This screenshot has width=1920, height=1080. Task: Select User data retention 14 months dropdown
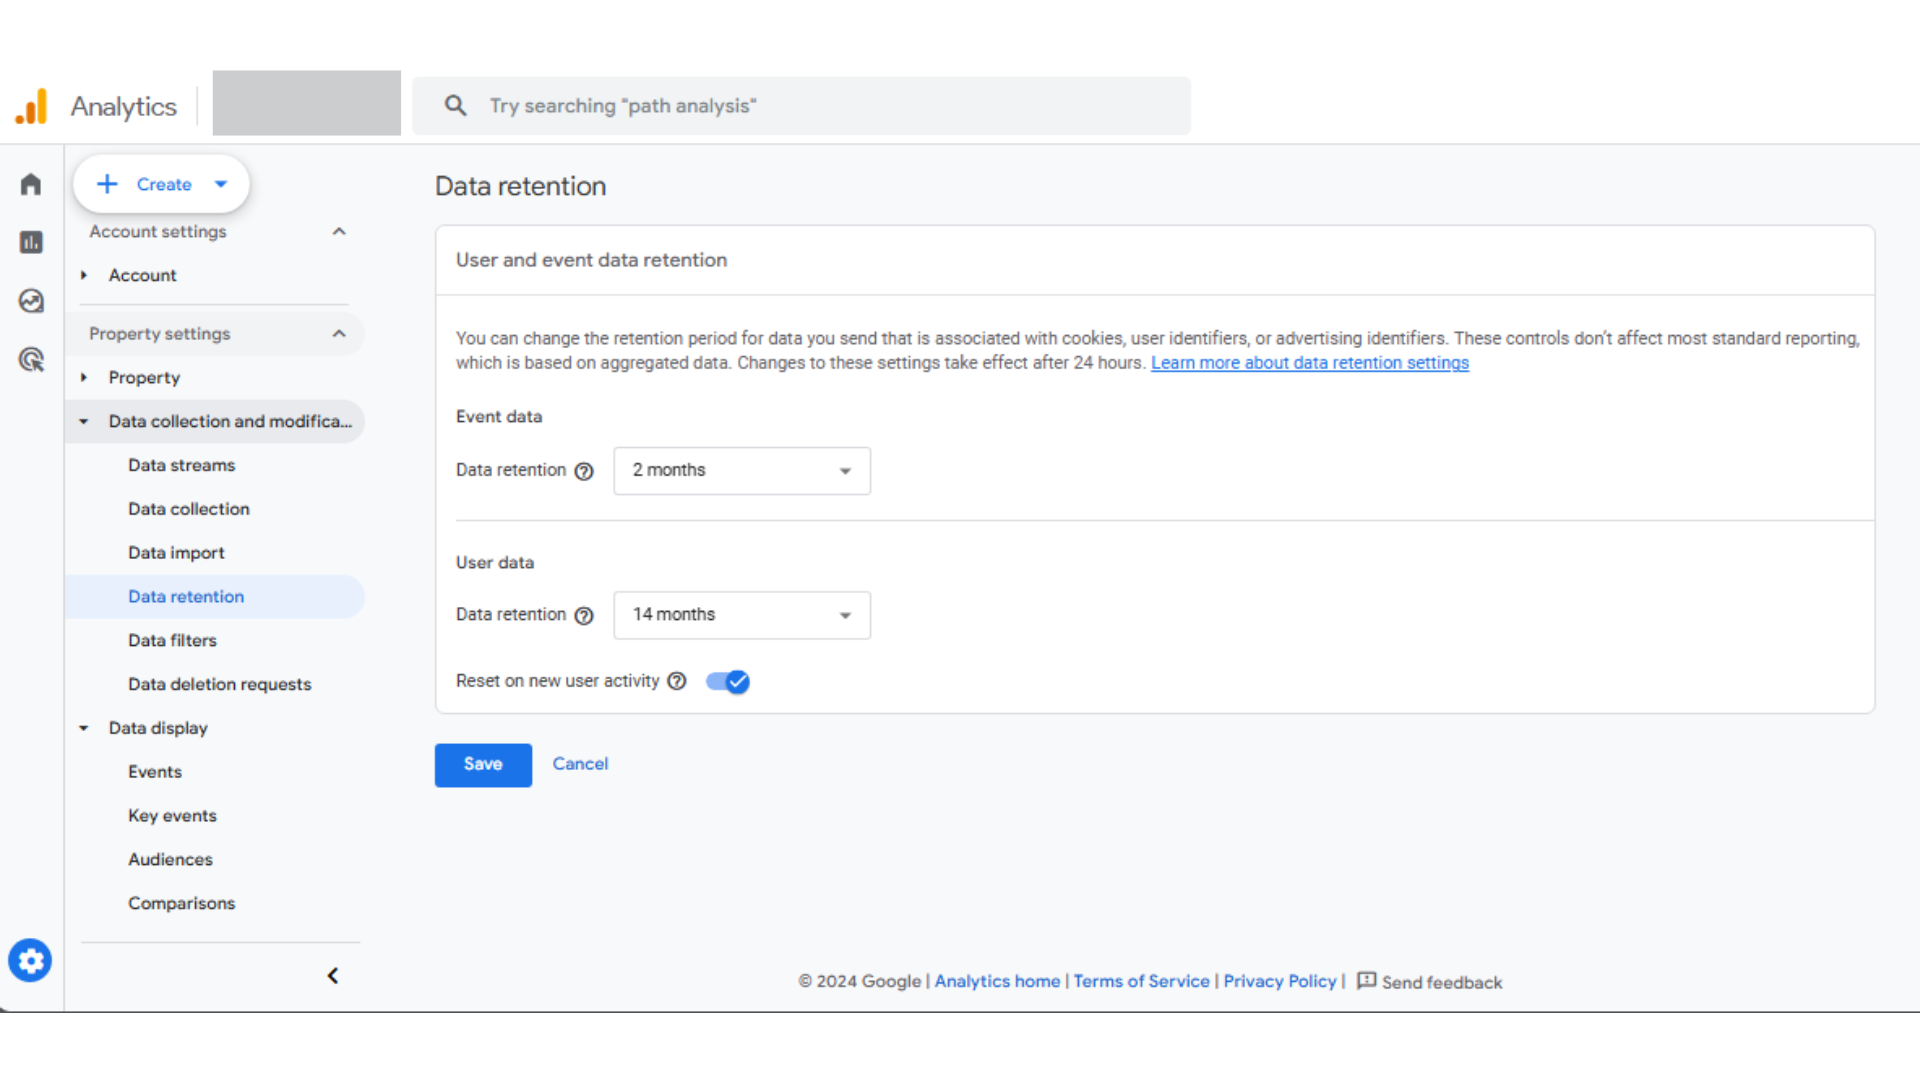click(741, 615)
